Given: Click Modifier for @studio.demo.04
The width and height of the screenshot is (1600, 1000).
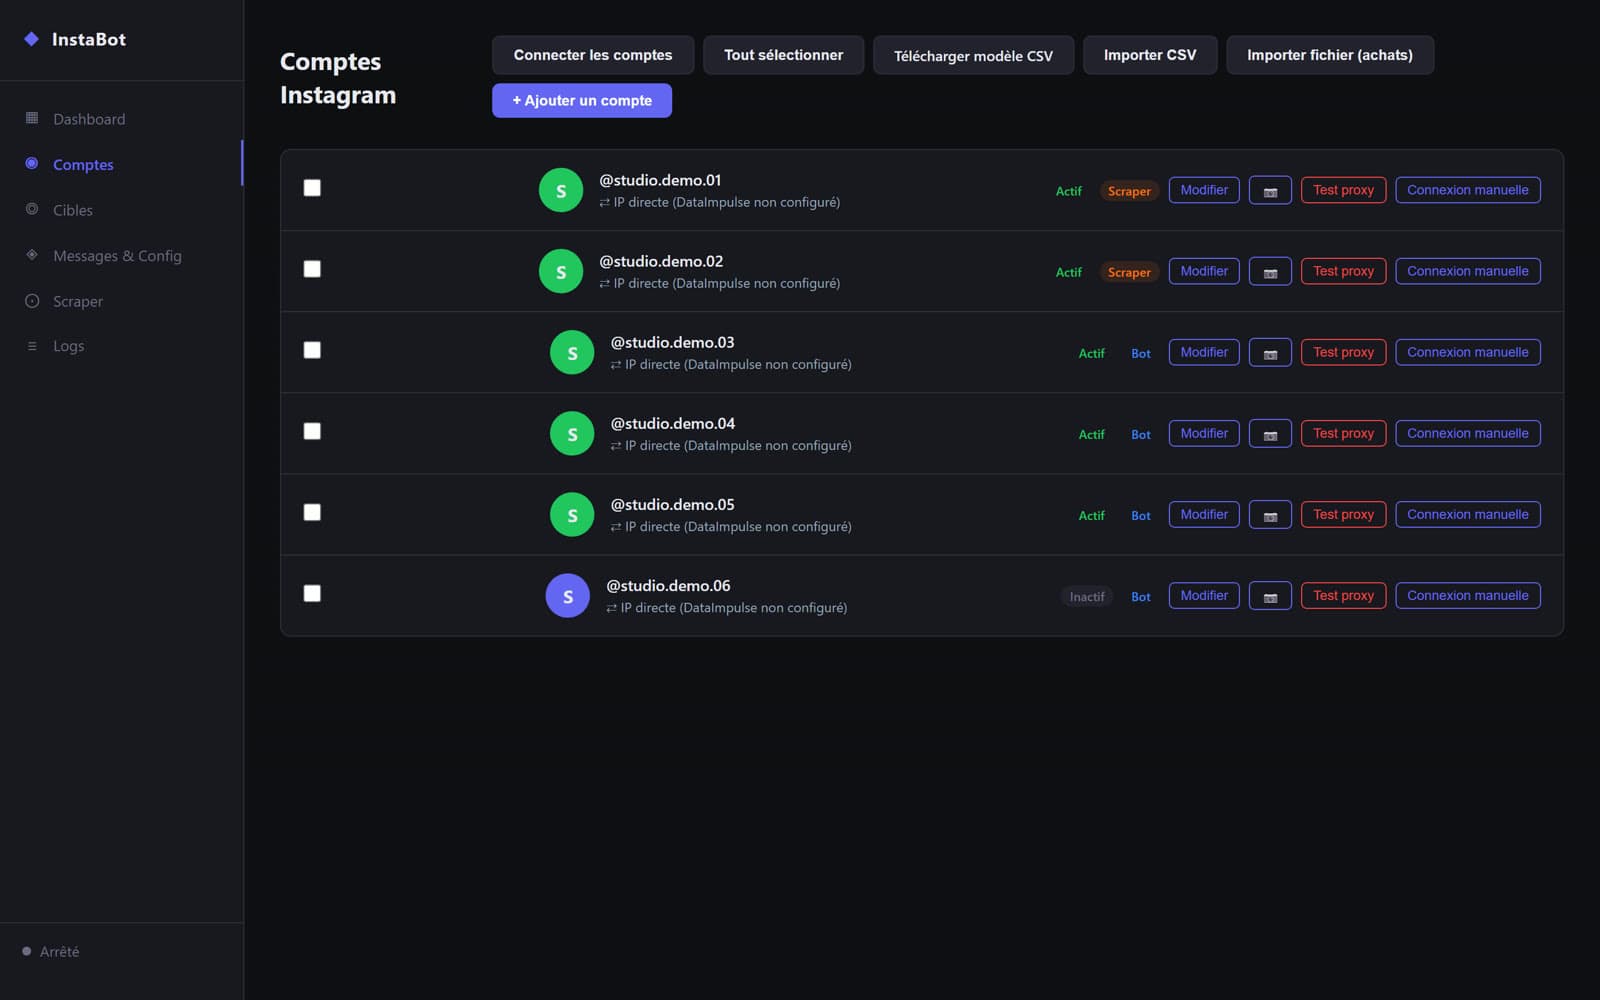Looking at the screenshot, I should 1204,433.
